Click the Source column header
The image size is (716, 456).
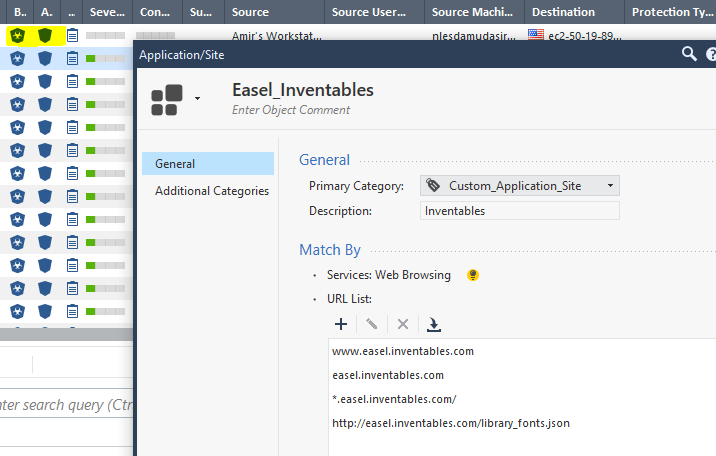(x=274, y=12)
